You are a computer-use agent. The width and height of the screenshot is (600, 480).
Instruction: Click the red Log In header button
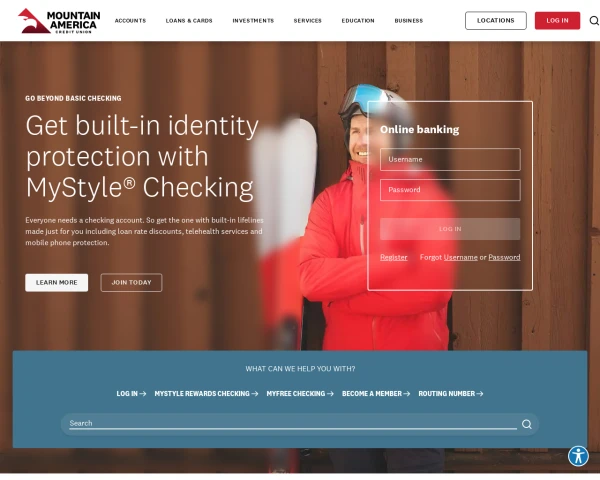[x=557, y=21]
